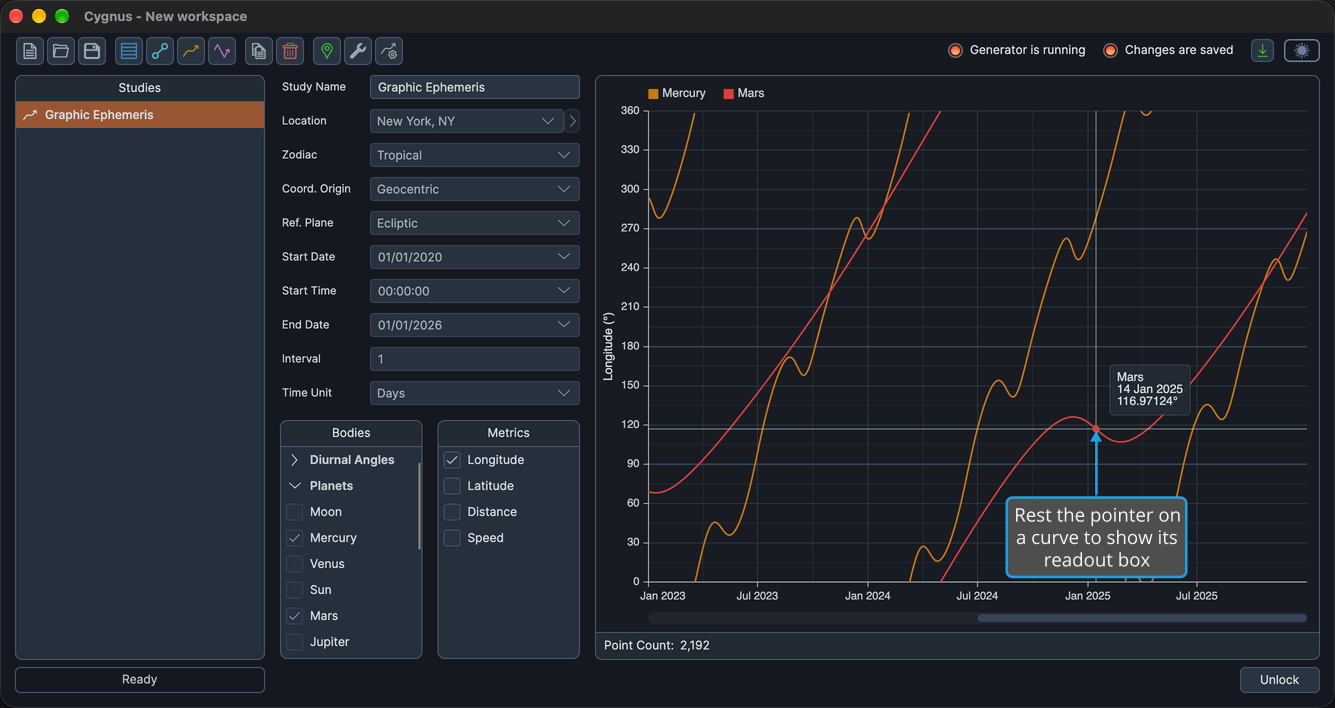Tick the Speed metric checkbox
Image resolution: width=1335 pixels, height=708 pixels.
(x=452, y=538)
